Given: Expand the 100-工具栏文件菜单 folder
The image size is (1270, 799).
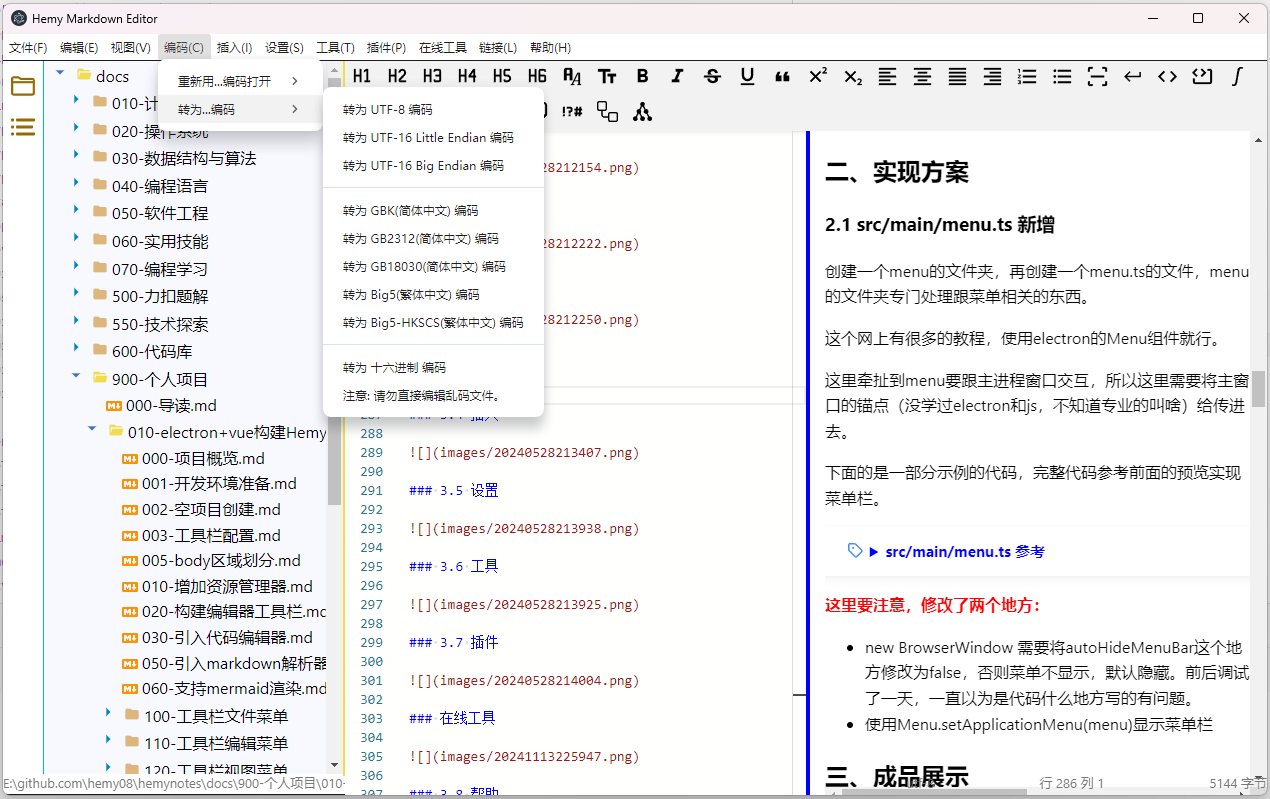Looking at the screenshot, I should click(x=109, y=715).
